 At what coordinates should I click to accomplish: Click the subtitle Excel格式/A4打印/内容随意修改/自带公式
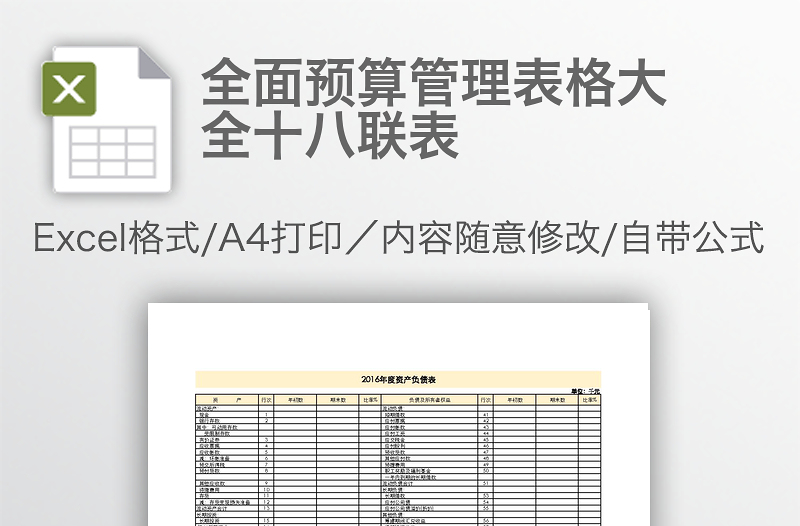398,238
